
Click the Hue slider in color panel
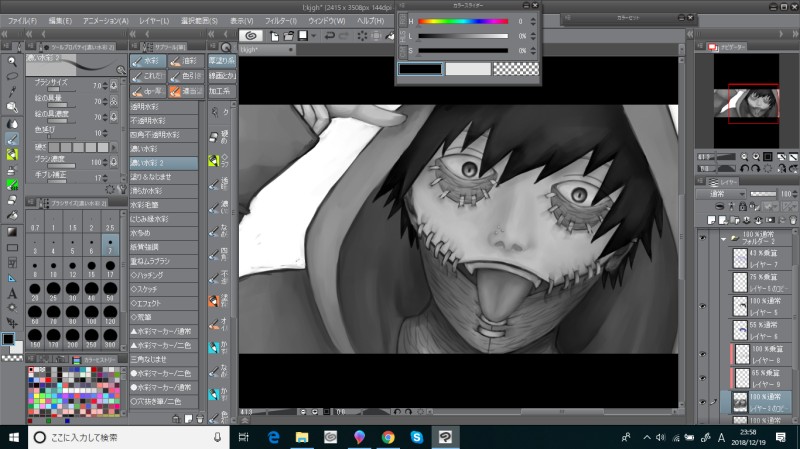(x=462, y=20)
